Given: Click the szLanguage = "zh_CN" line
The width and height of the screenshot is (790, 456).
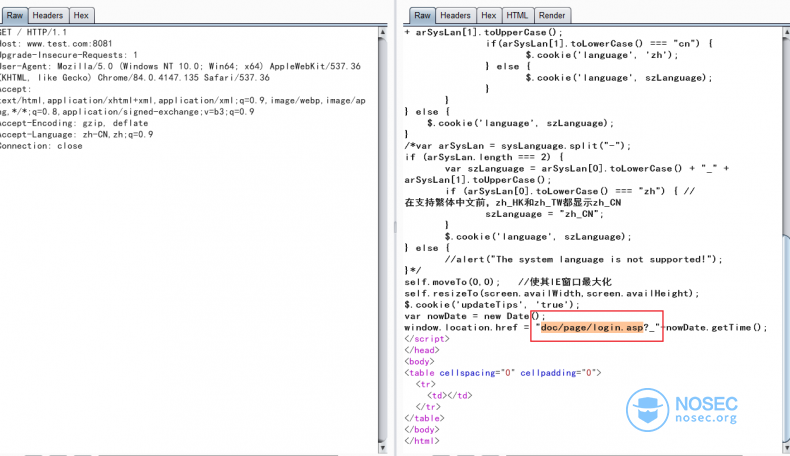Looking at the screenshot, I should coord(544,214).
